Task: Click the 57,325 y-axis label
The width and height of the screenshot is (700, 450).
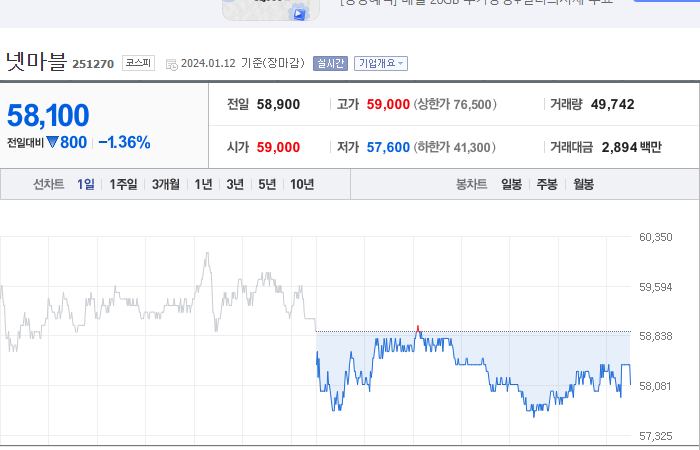Action: (655, 436)
